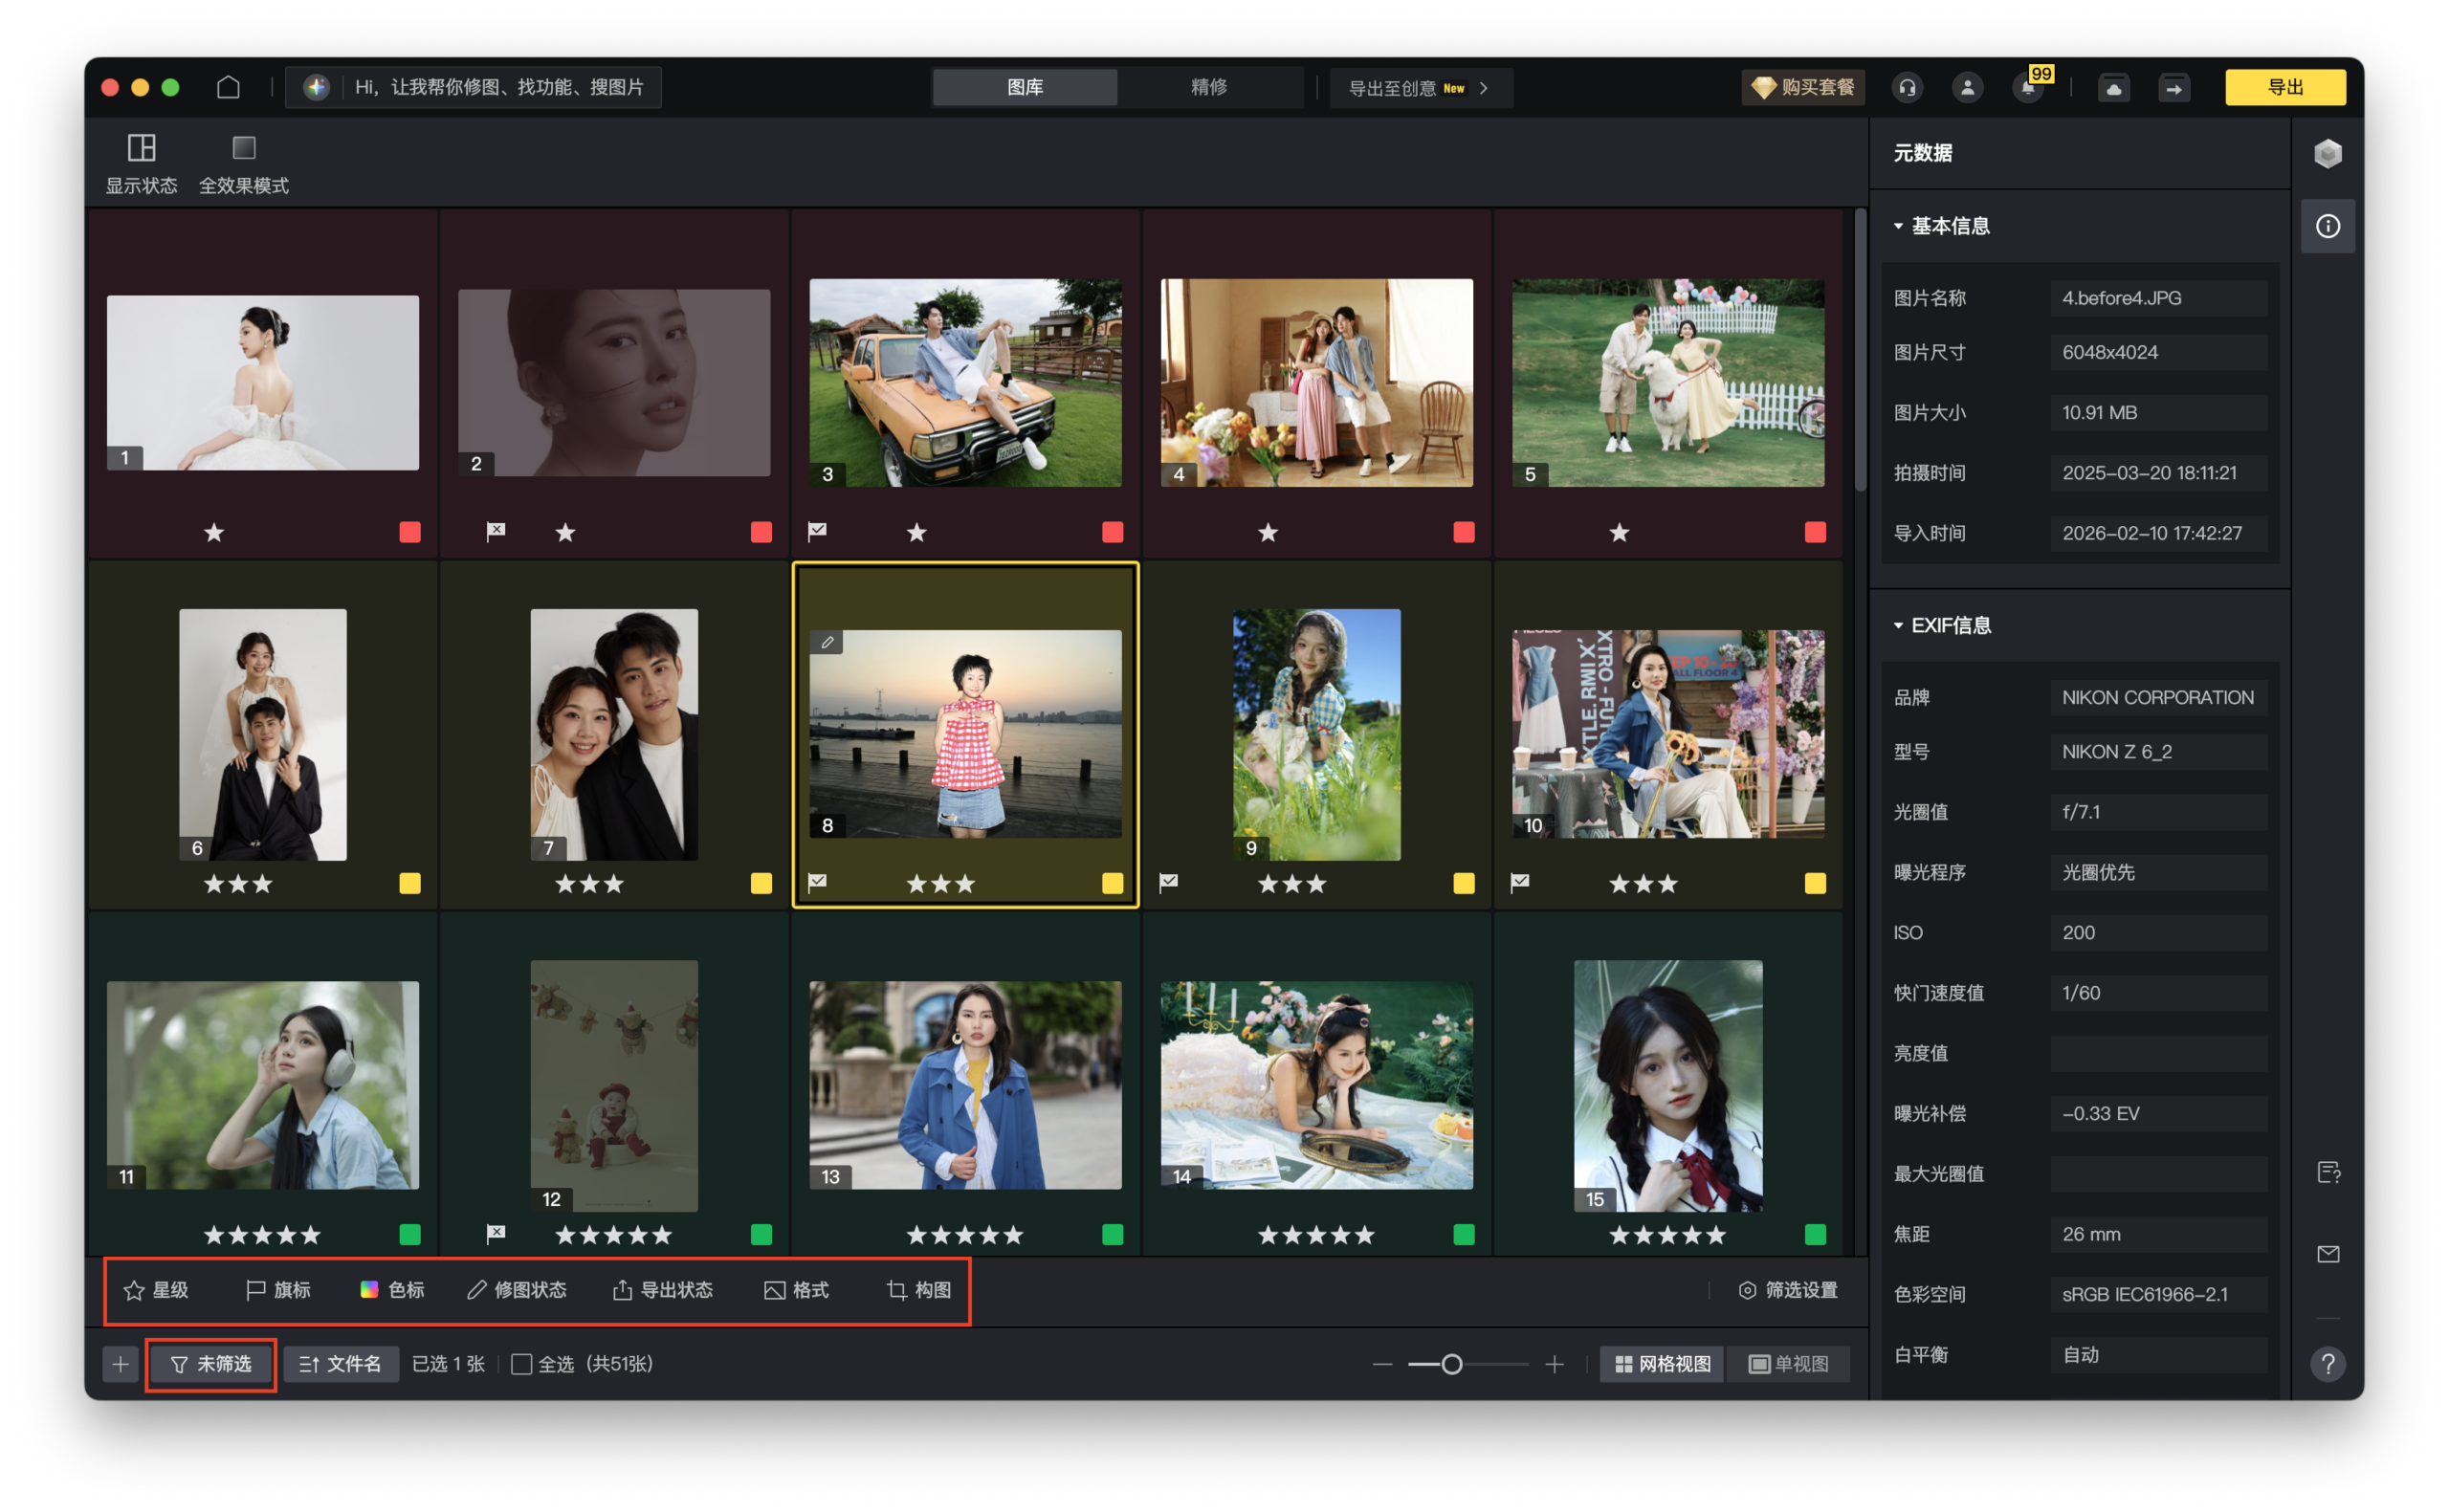Open the 格式 format filter
The width and height of the screenshot is (2449, 1512).
[798, 1290]
